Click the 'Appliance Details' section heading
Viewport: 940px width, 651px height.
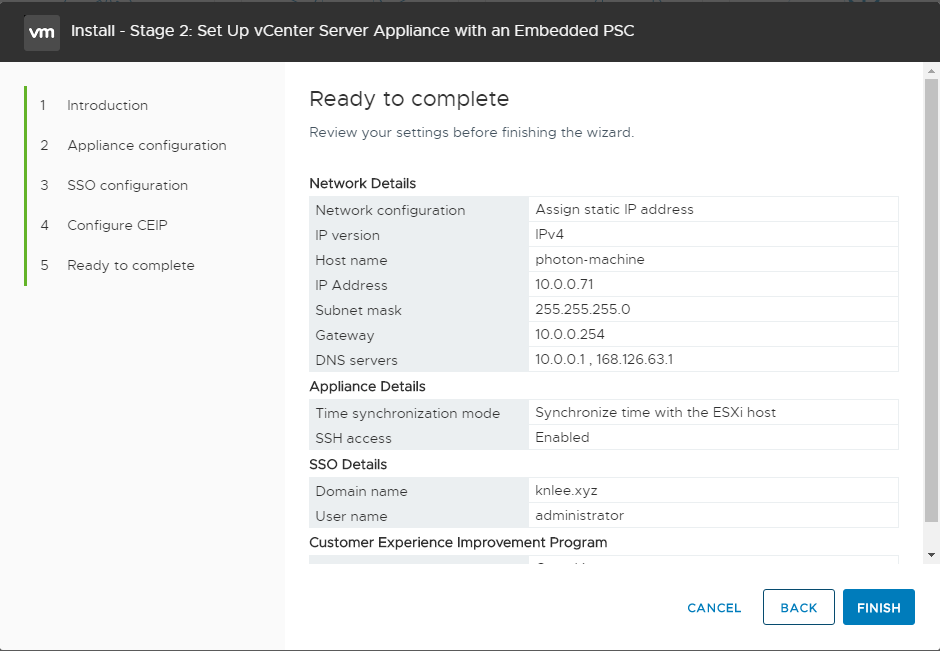(367, 387)
